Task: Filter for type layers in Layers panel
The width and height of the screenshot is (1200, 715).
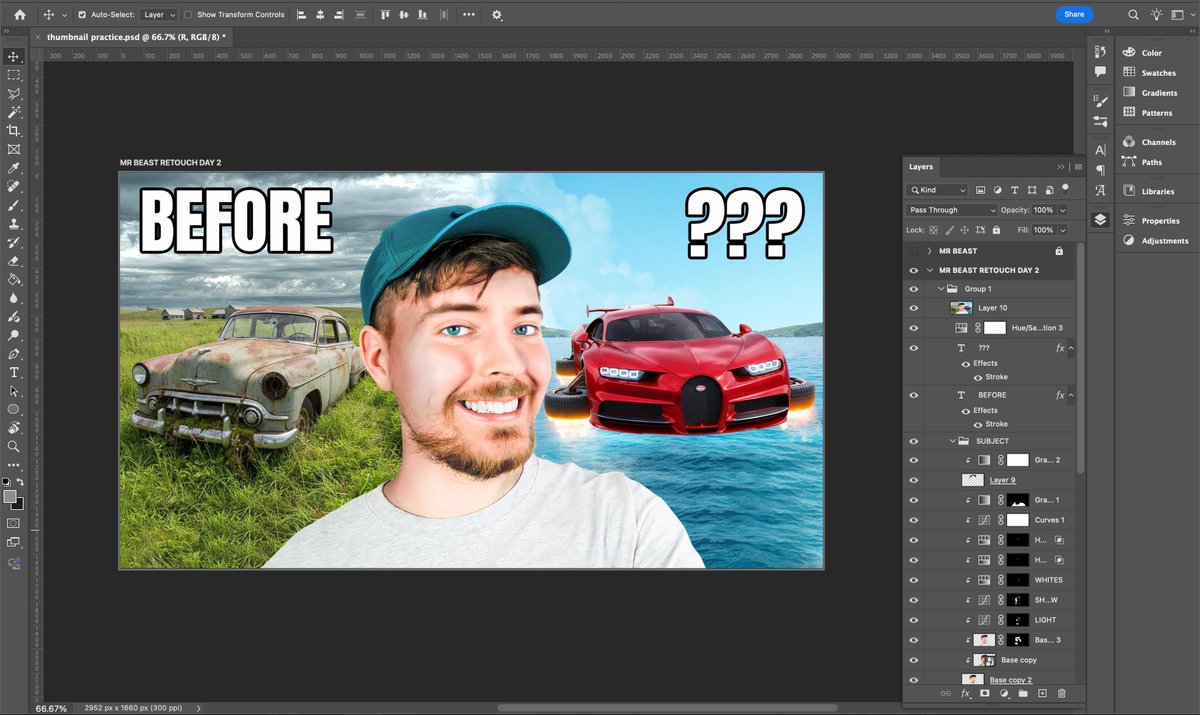Action: 1014,190
